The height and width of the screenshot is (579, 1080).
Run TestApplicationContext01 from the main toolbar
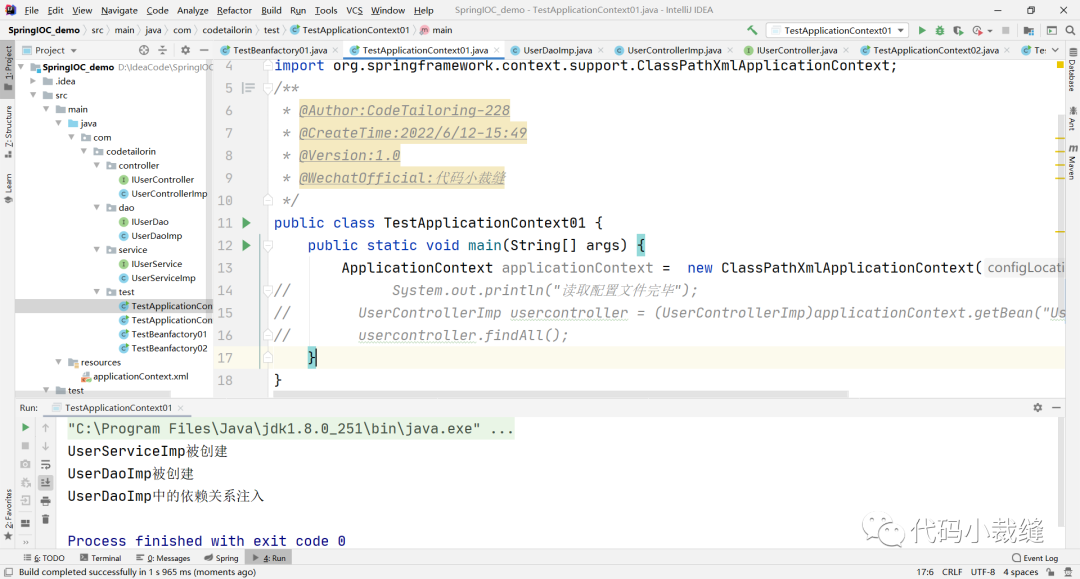point(922,30)
